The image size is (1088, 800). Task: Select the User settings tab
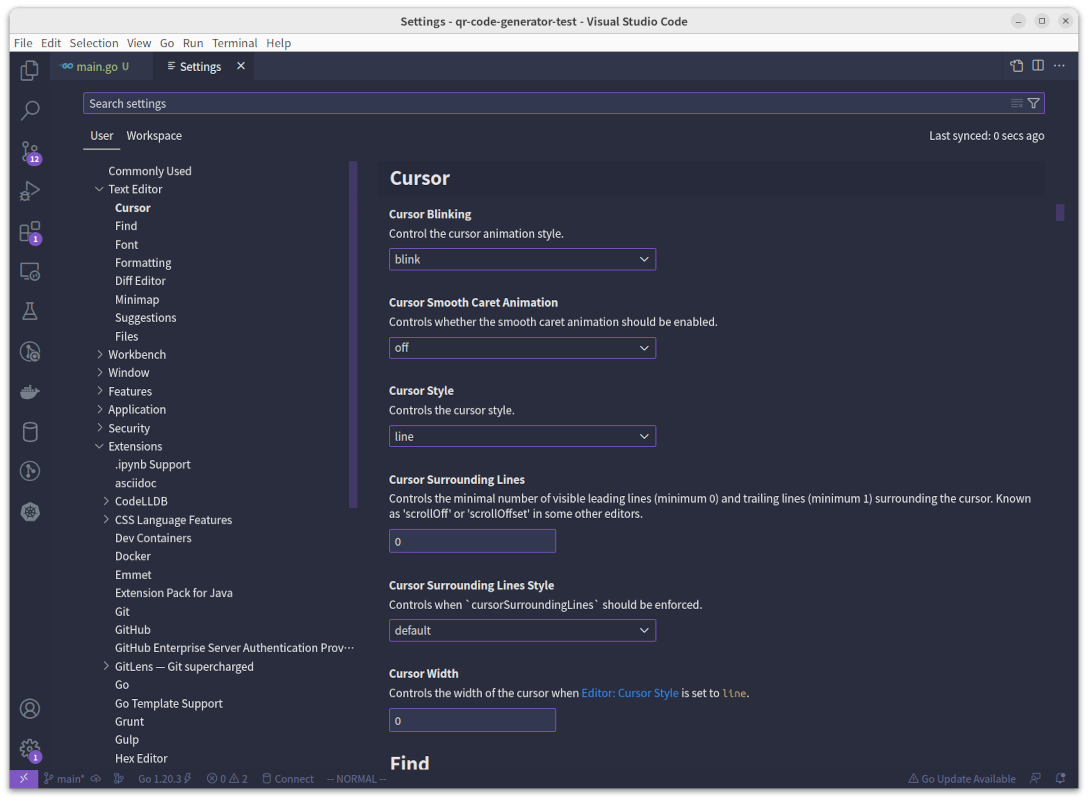[x=101, y=136]
